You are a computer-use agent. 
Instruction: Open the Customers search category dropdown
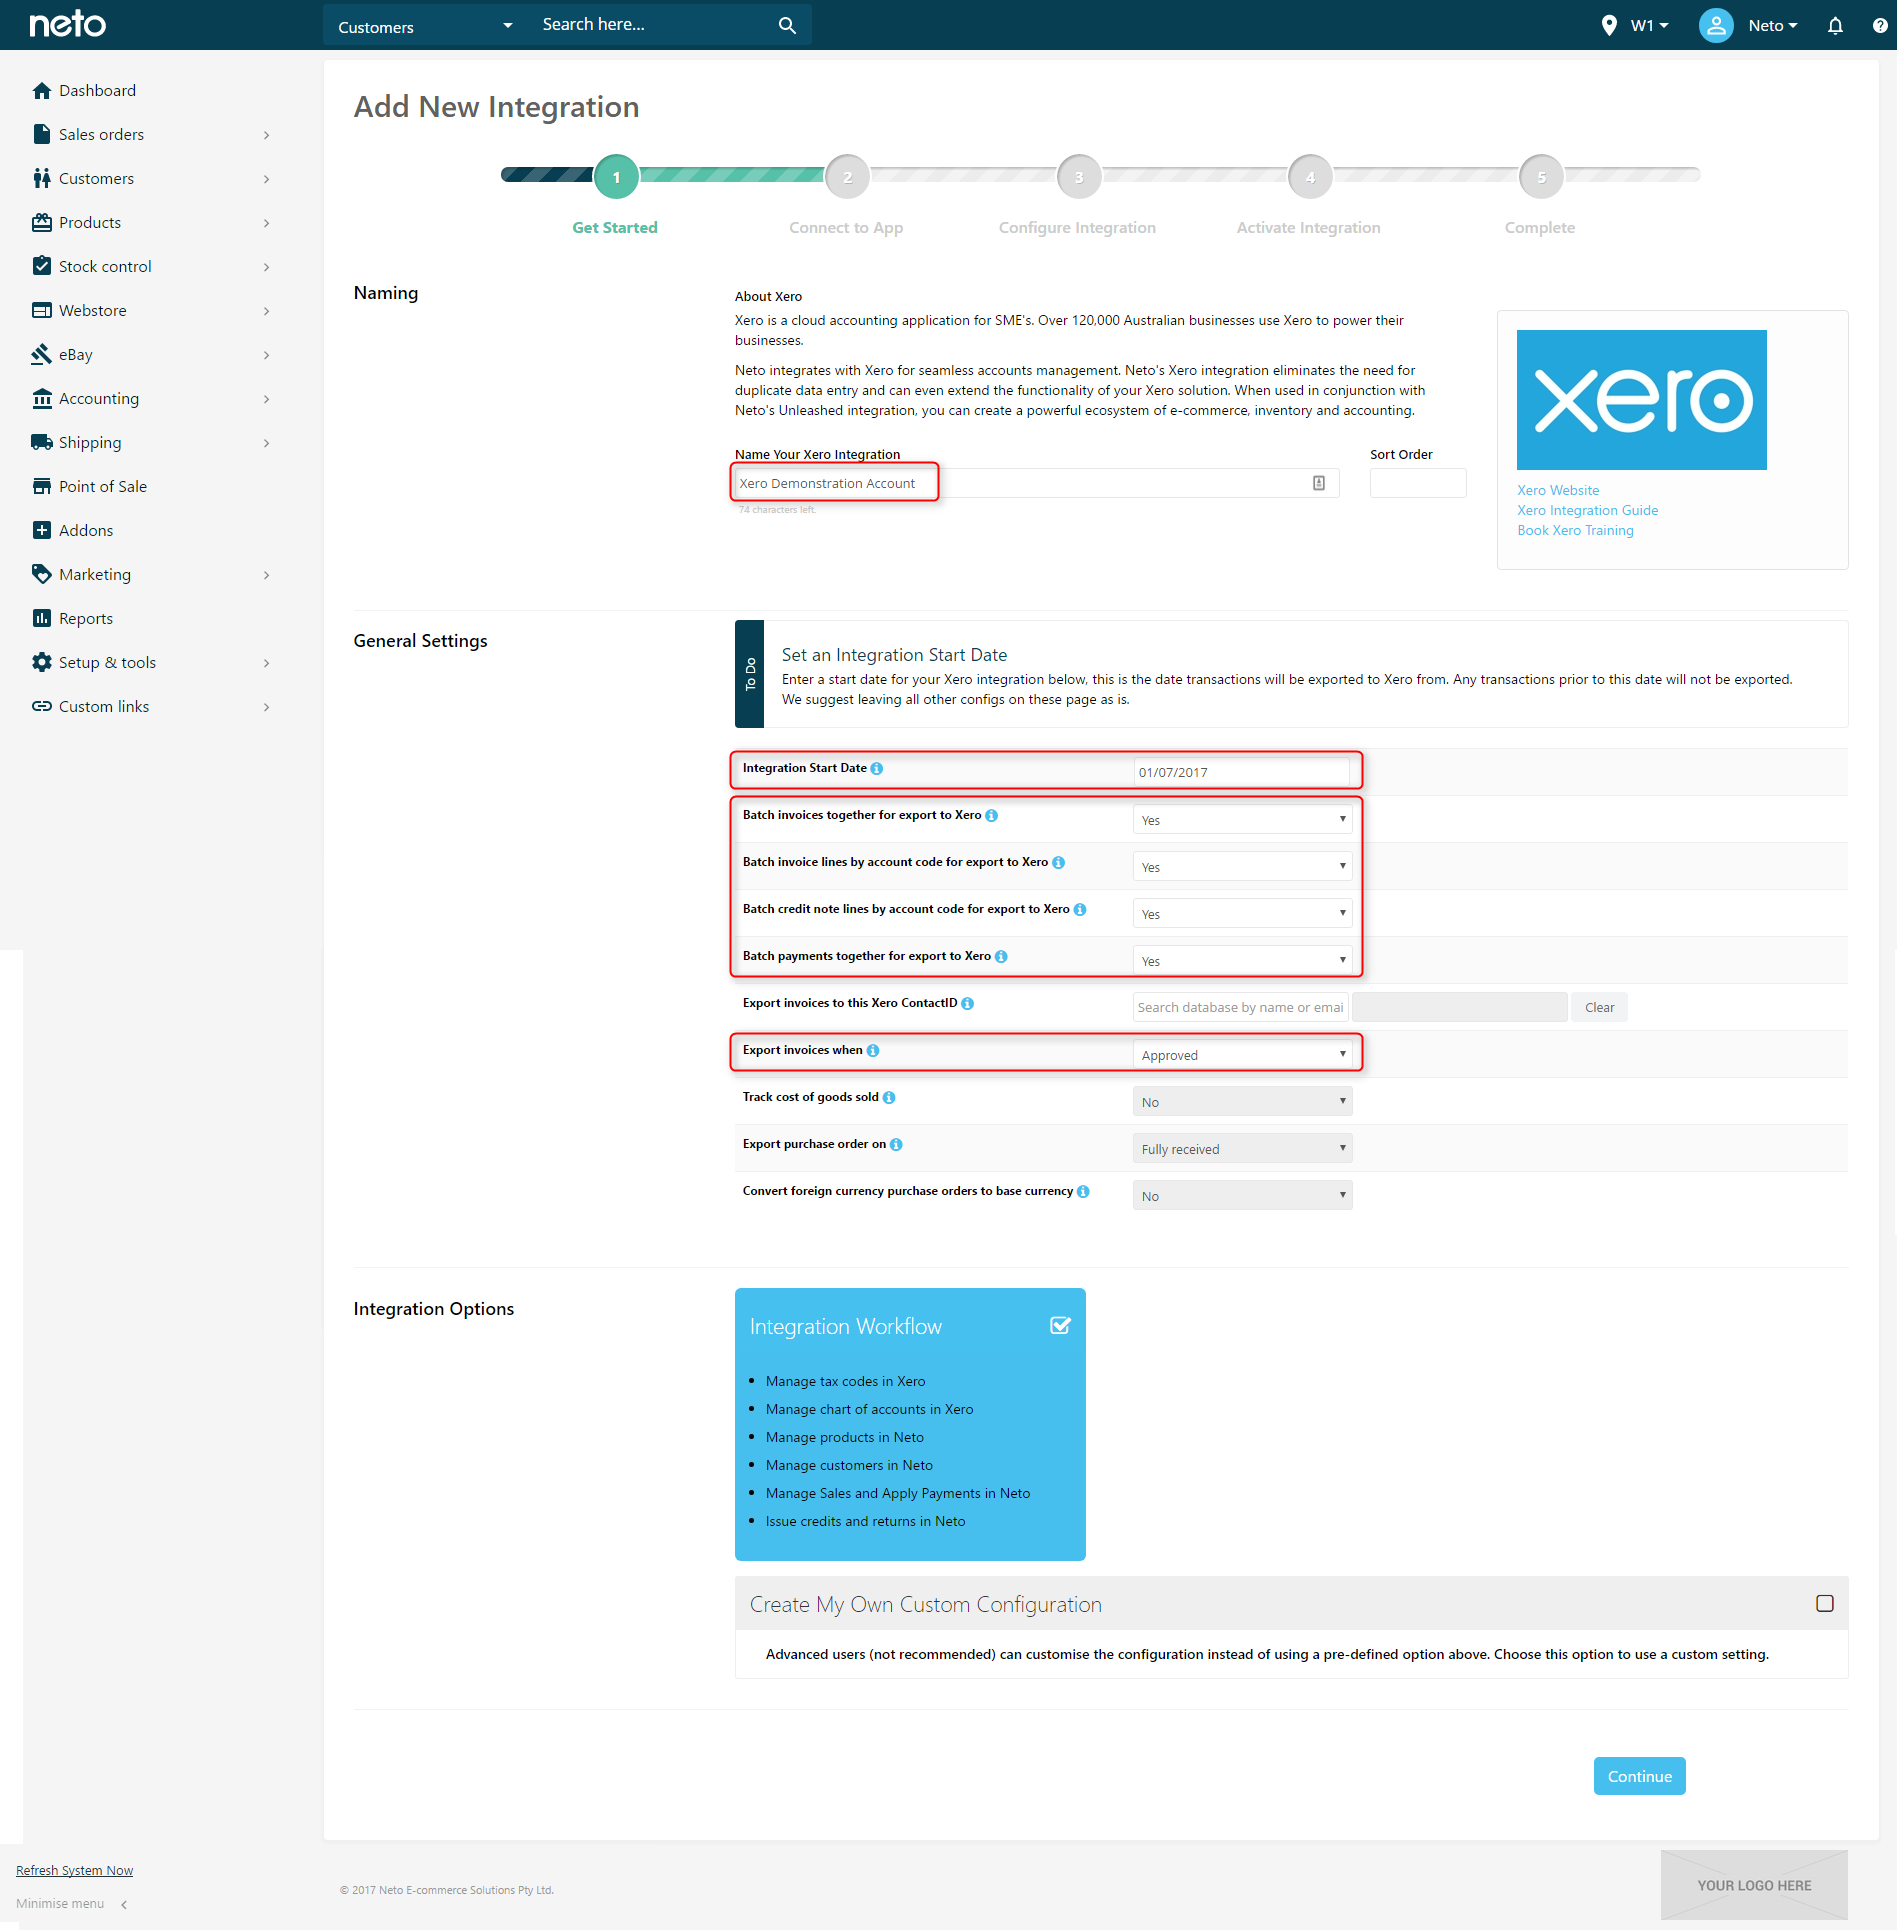[425, 25]
